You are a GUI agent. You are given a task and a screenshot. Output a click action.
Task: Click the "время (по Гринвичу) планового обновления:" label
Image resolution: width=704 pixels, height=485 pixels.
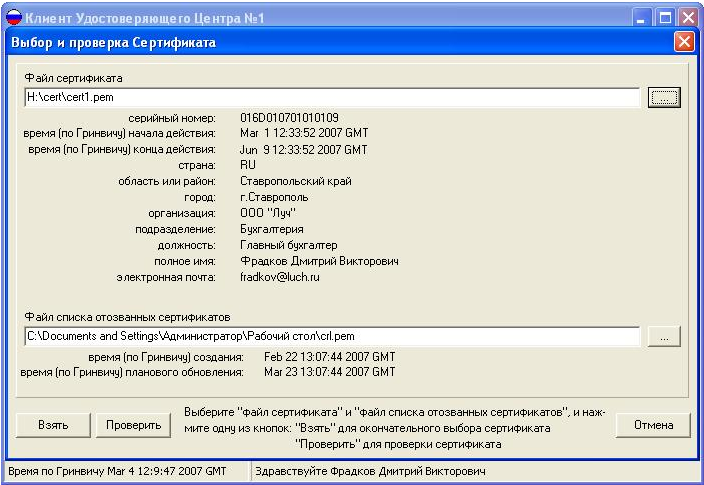point(132,372)
